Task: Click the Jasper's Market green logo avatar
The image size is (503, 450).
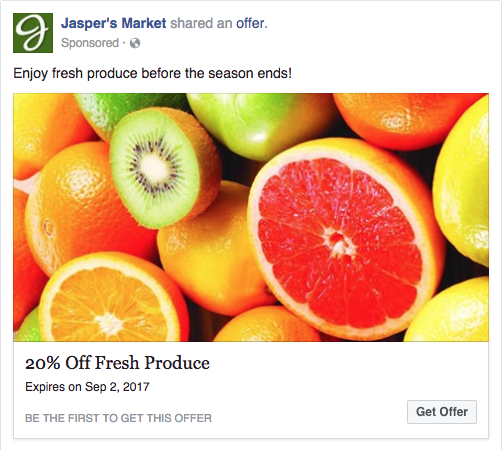Action: 33,33
